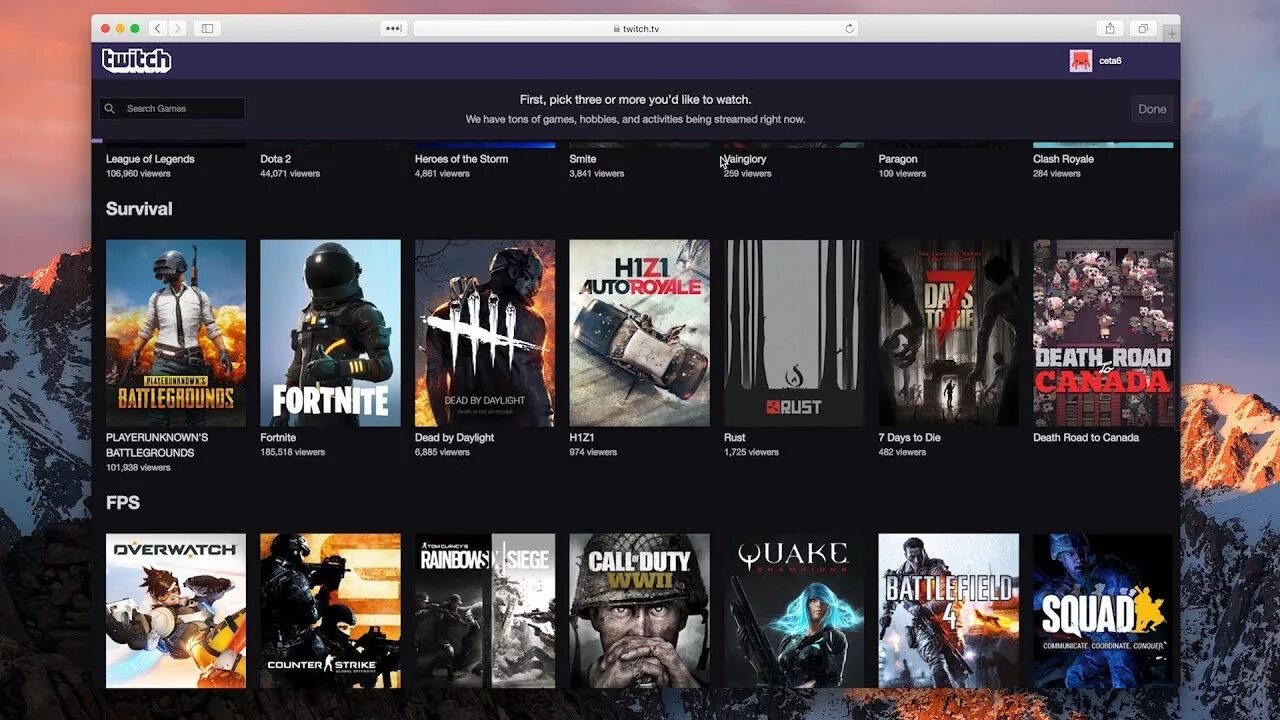Toggle the Safari sidebar button

tap(207, 29)
